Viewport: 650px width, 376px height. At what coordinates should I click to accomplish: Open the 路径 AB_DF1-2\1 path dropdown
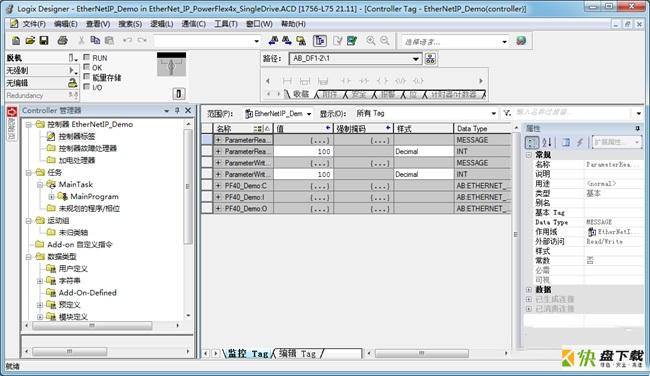[x=416, y=58]
